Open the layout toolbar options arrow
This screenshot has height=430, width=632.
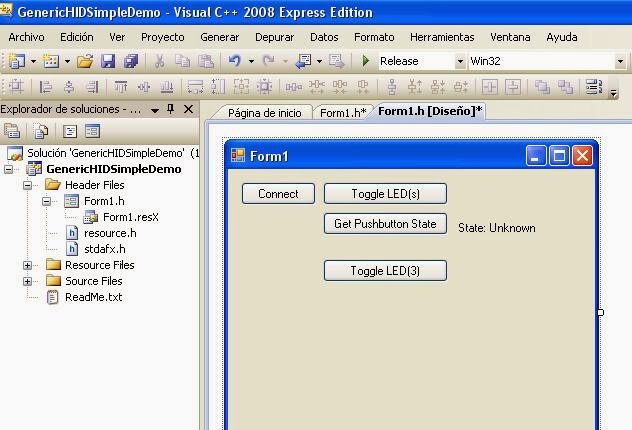(x=613, y=93)
